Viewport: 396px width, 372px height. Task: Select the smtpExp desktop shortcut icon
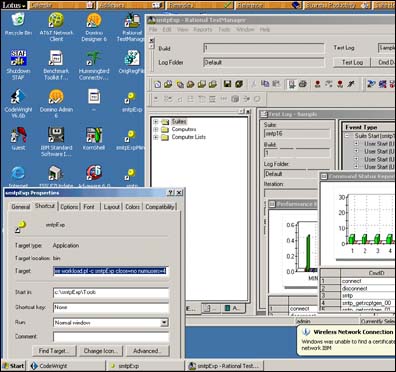pos(131,102)
